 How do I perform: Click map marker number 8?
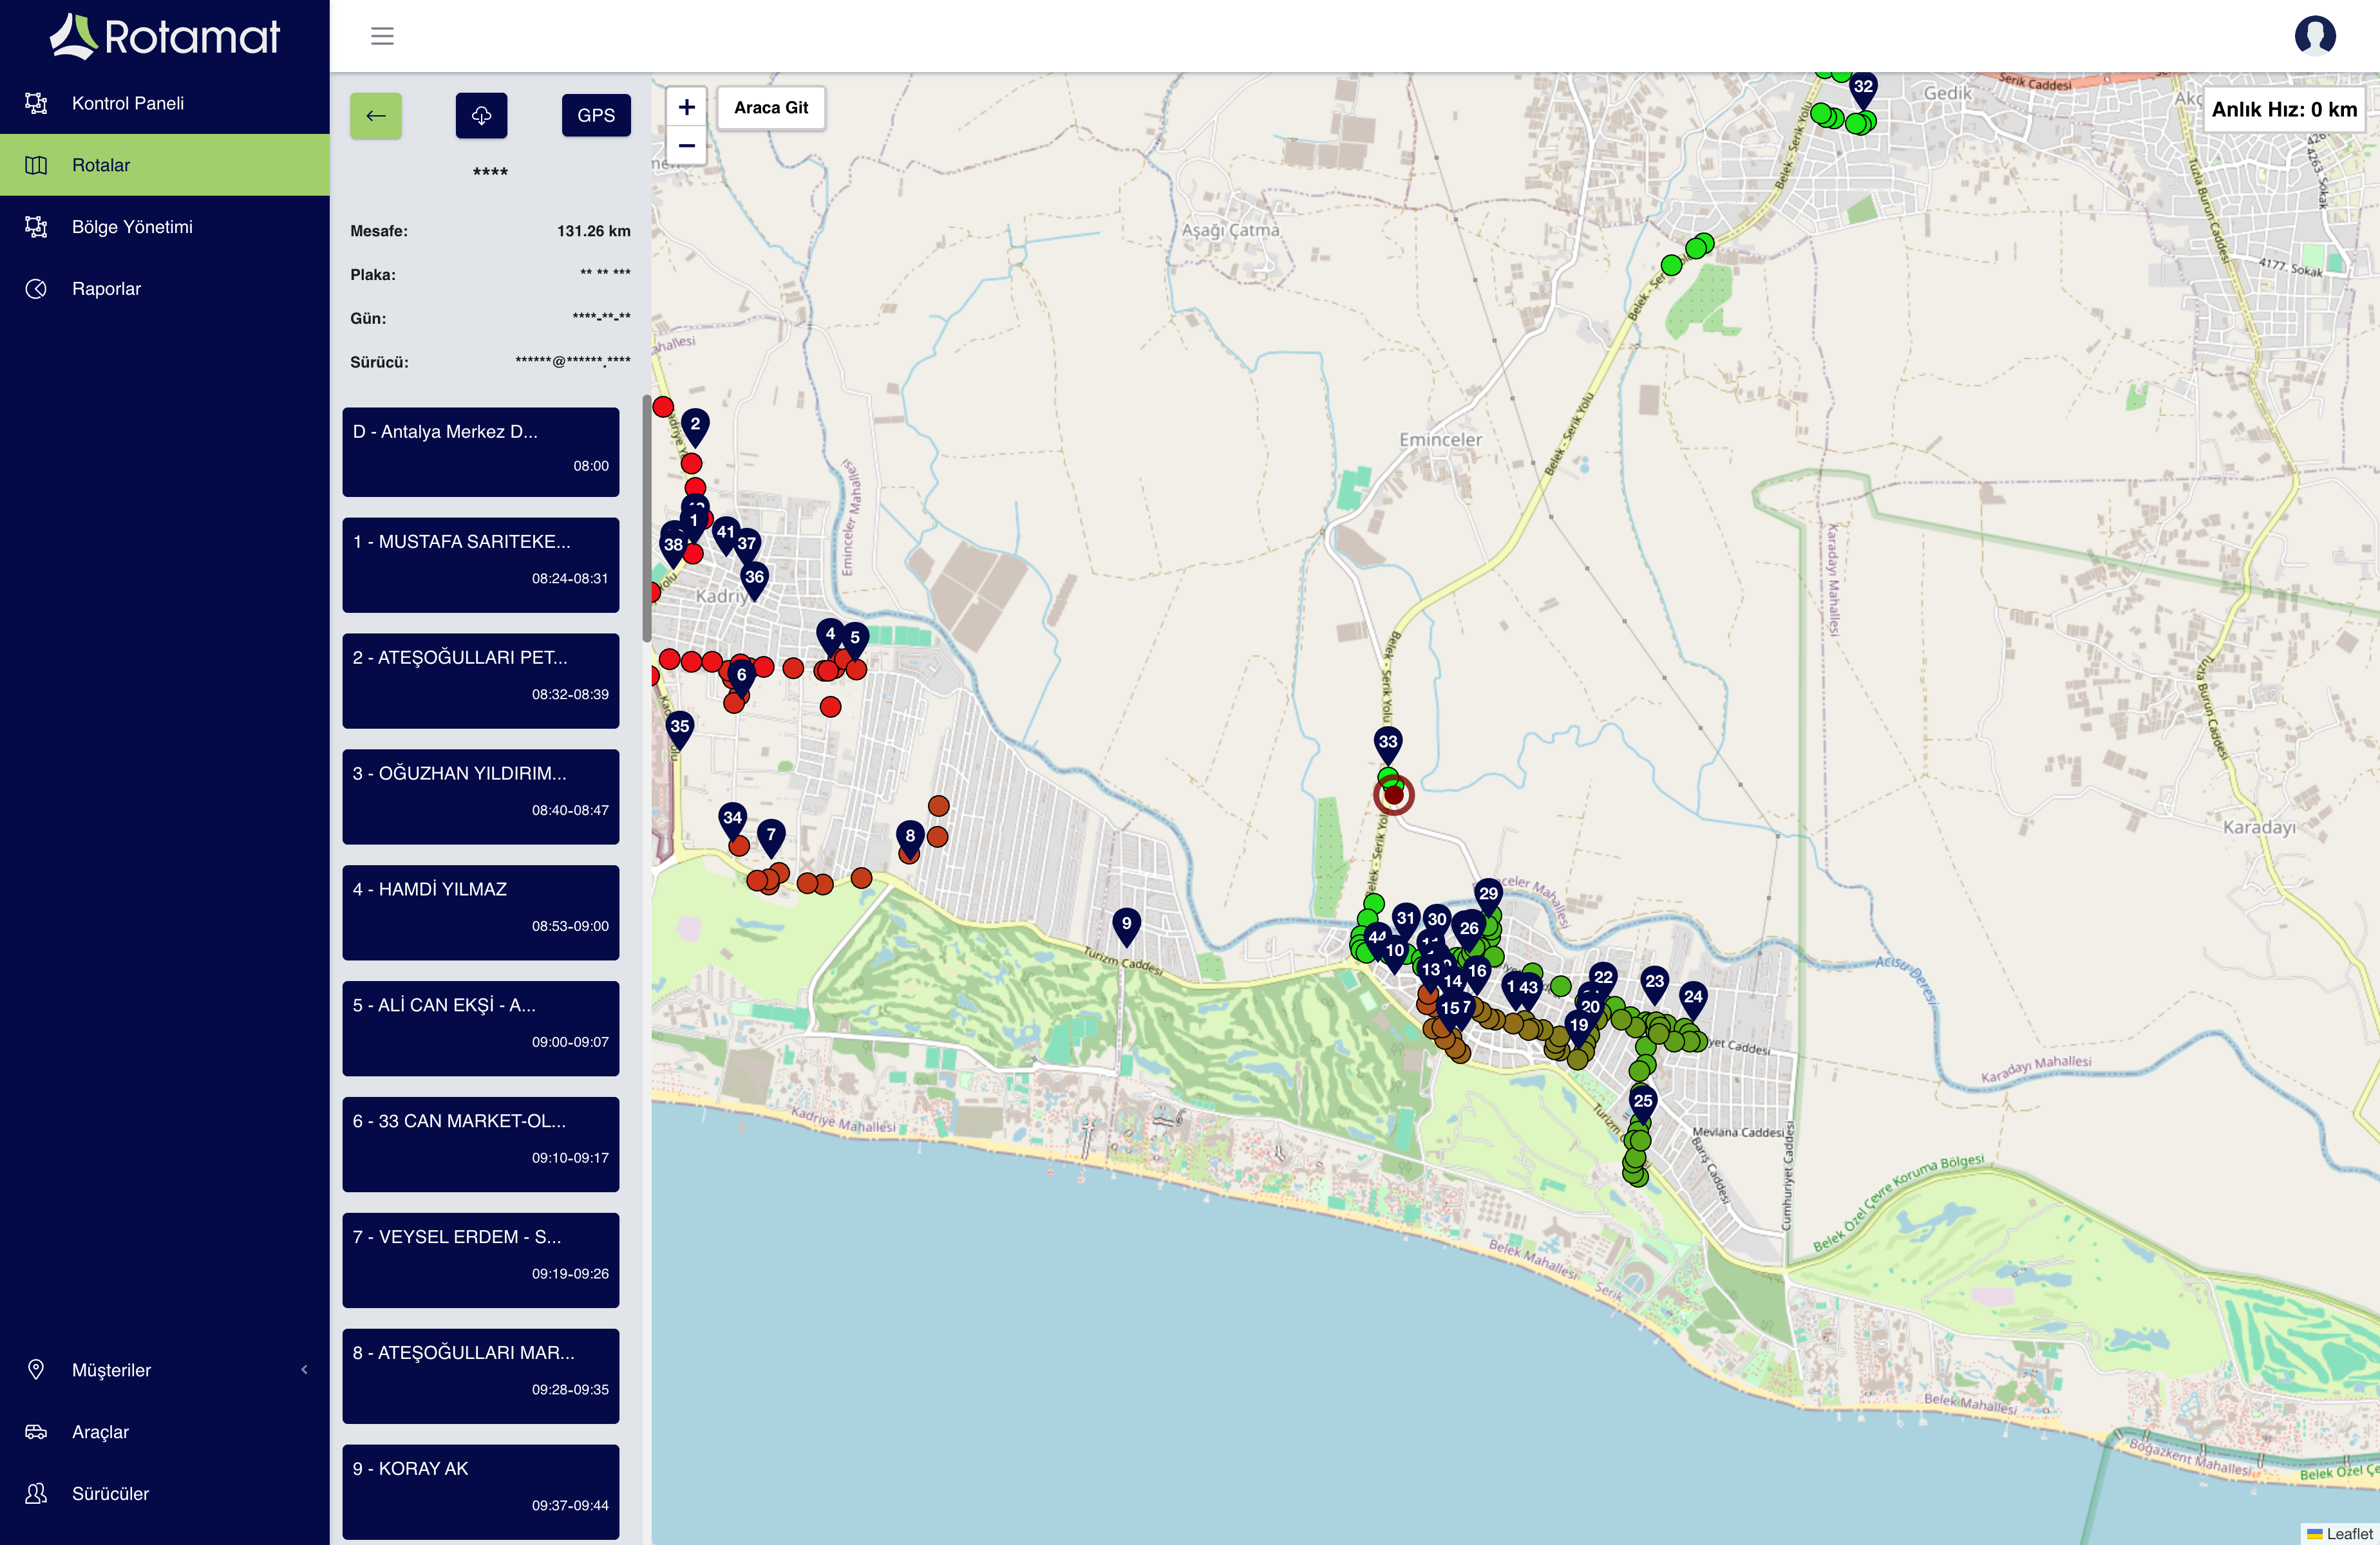tap(910, 839)
